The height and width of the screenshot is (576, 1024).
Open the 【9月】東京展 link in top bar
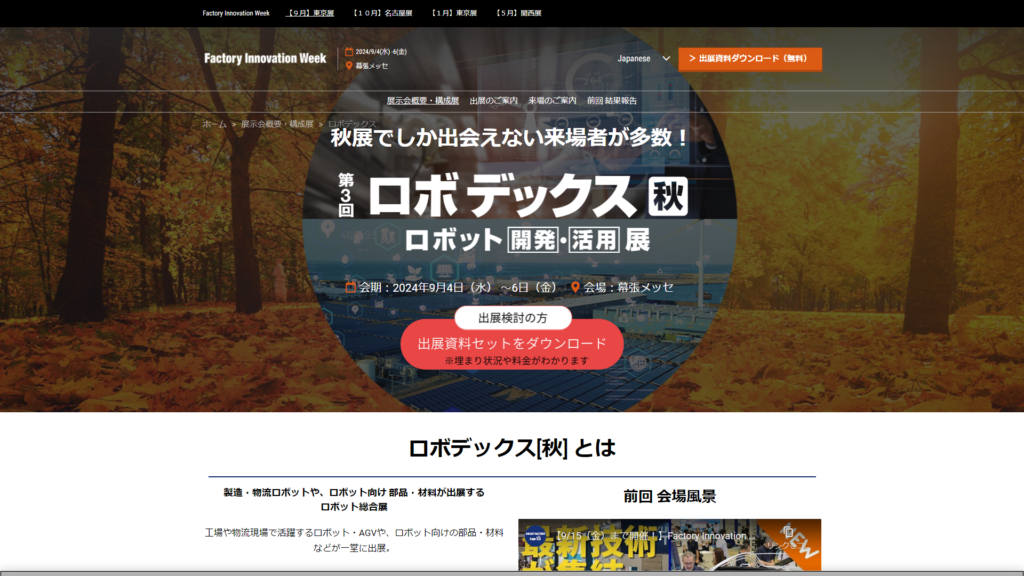point(310,13)
